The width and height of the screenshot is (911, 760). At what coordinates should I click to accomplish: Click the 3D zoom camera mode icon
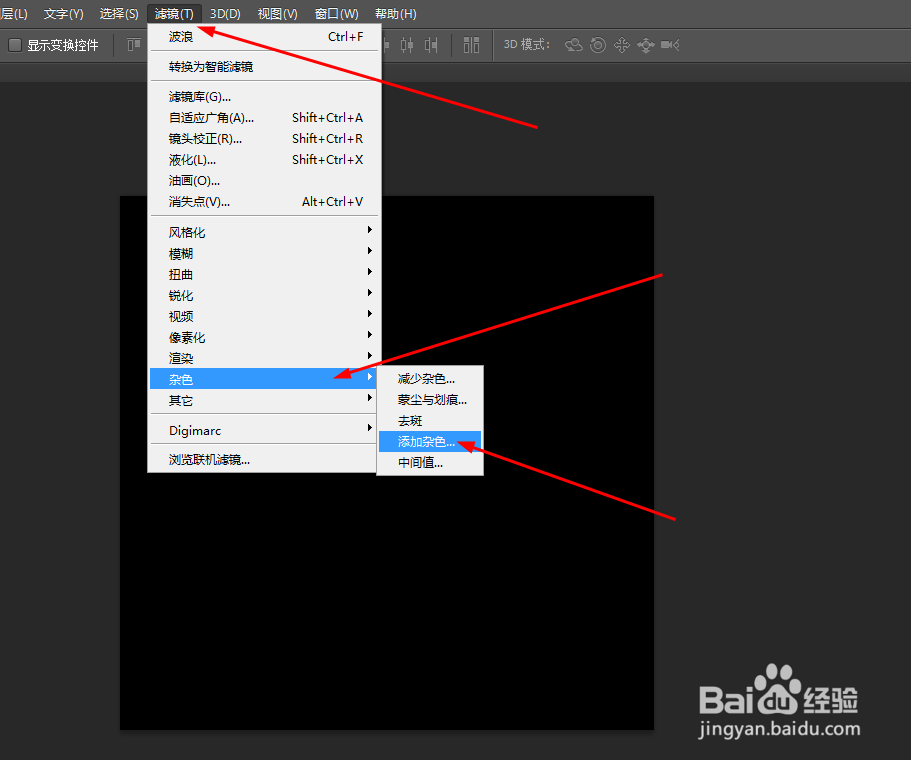670,45
